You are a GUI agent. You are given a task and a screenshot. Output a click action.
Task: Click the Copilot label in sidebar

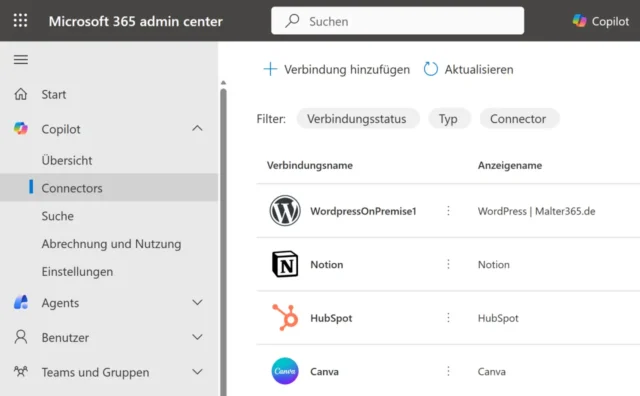tap(61, 129)
